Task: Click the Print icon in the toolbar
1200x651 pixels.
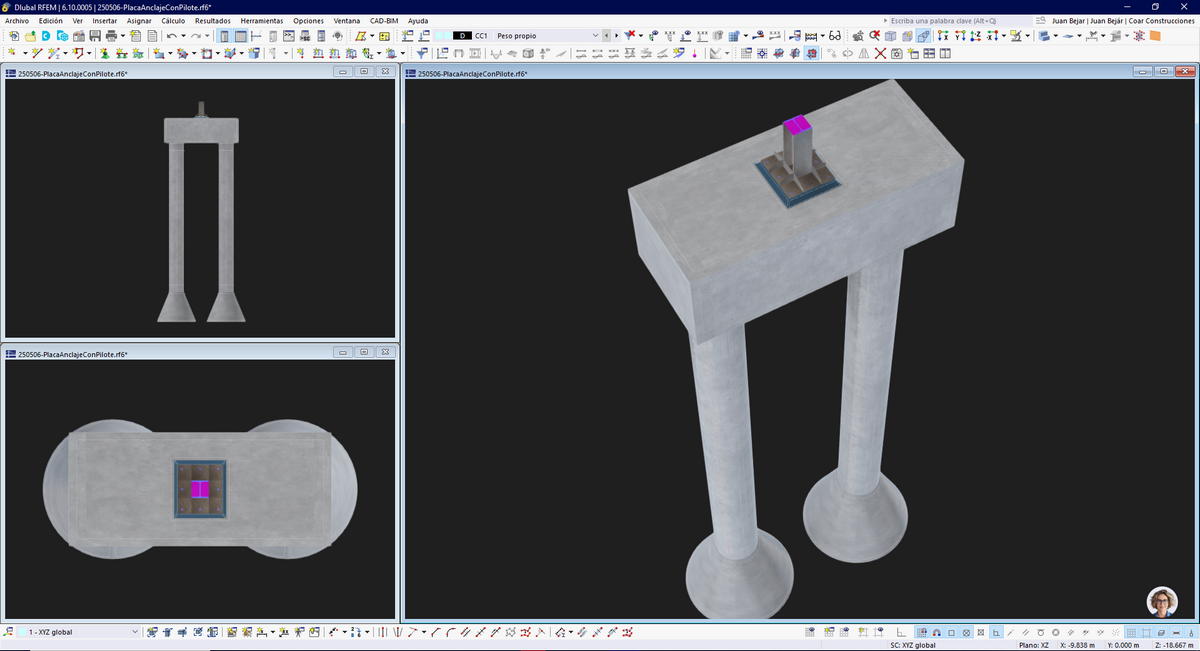Action: click(x=111, y=36)
